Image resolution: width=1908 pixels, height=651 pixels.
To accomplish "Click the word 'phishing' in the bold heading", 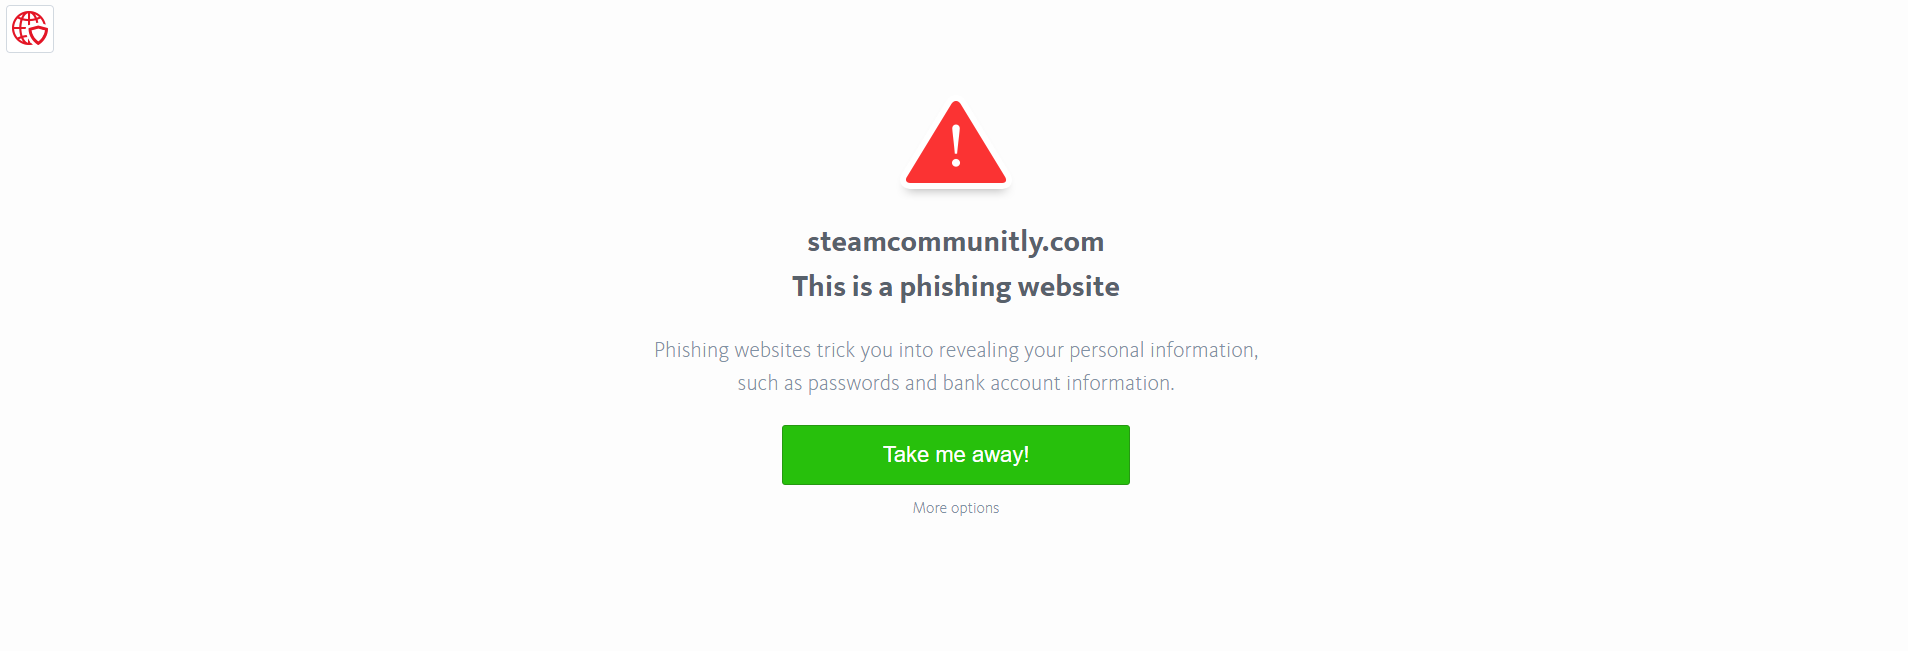I will [955, 287].
